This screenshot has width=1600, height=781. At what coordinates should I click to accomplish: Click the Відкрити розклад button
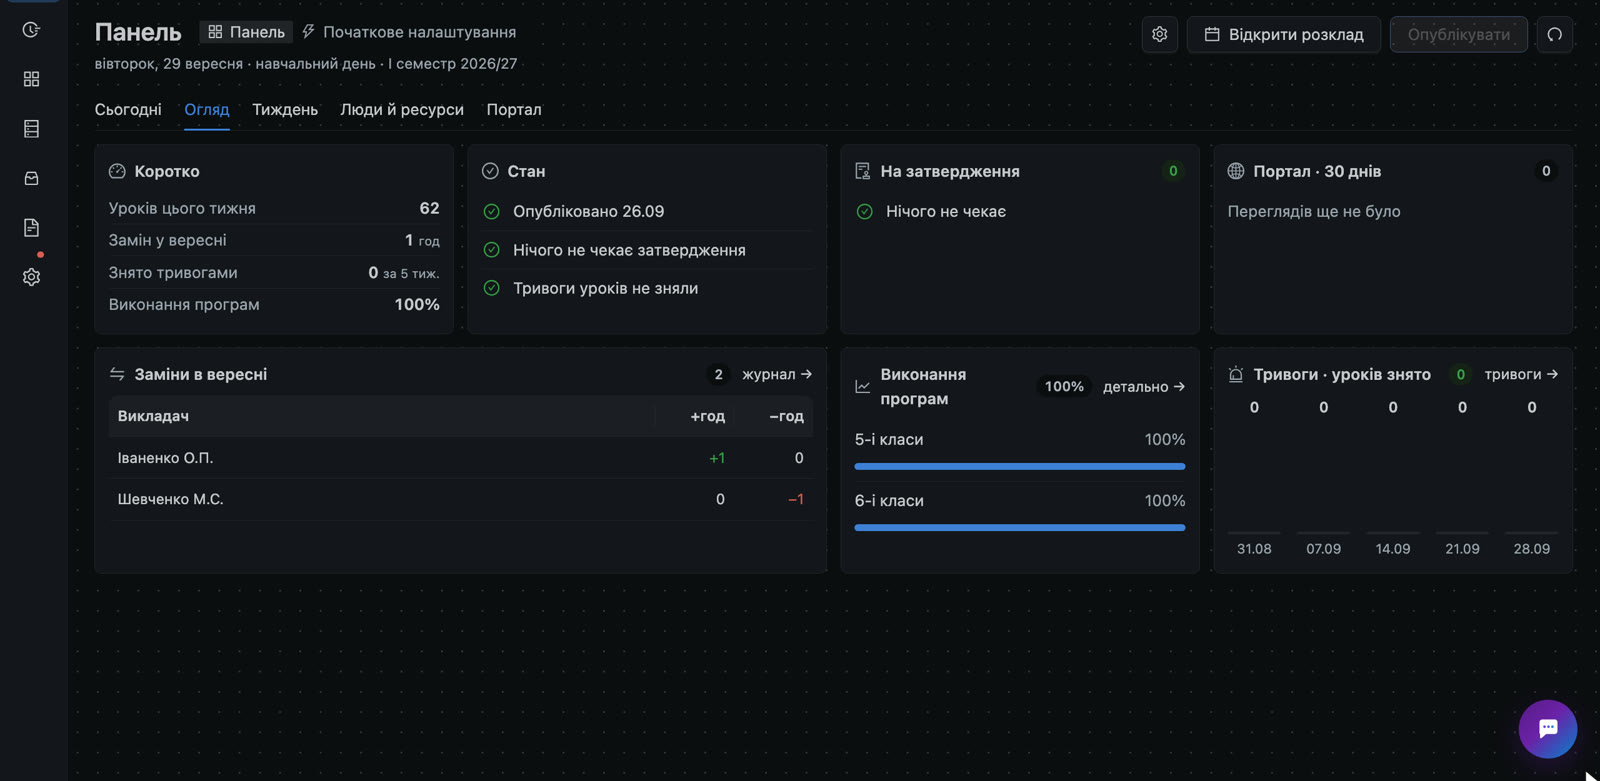click(1284, 35)
